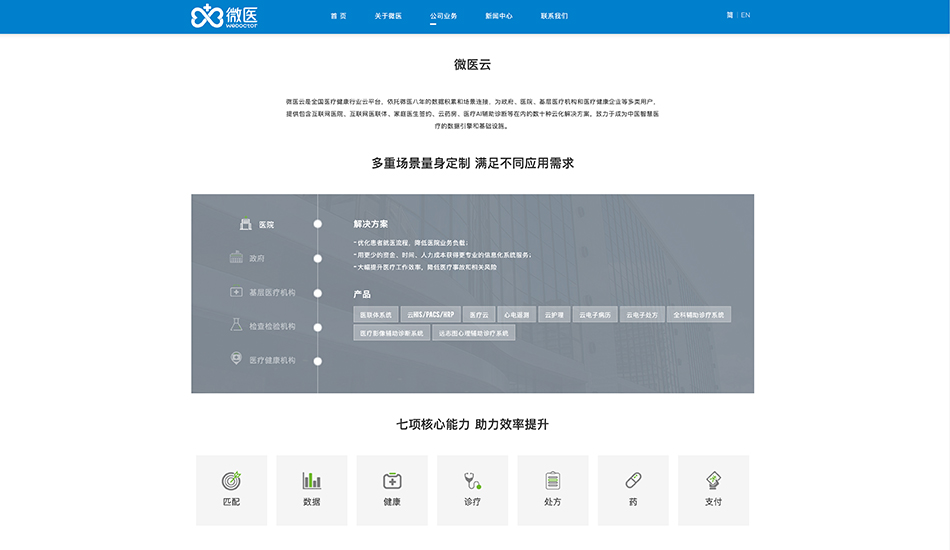Open the 支付 payment card
Viewport: 950px width, 550px height.
pos(713,489)
